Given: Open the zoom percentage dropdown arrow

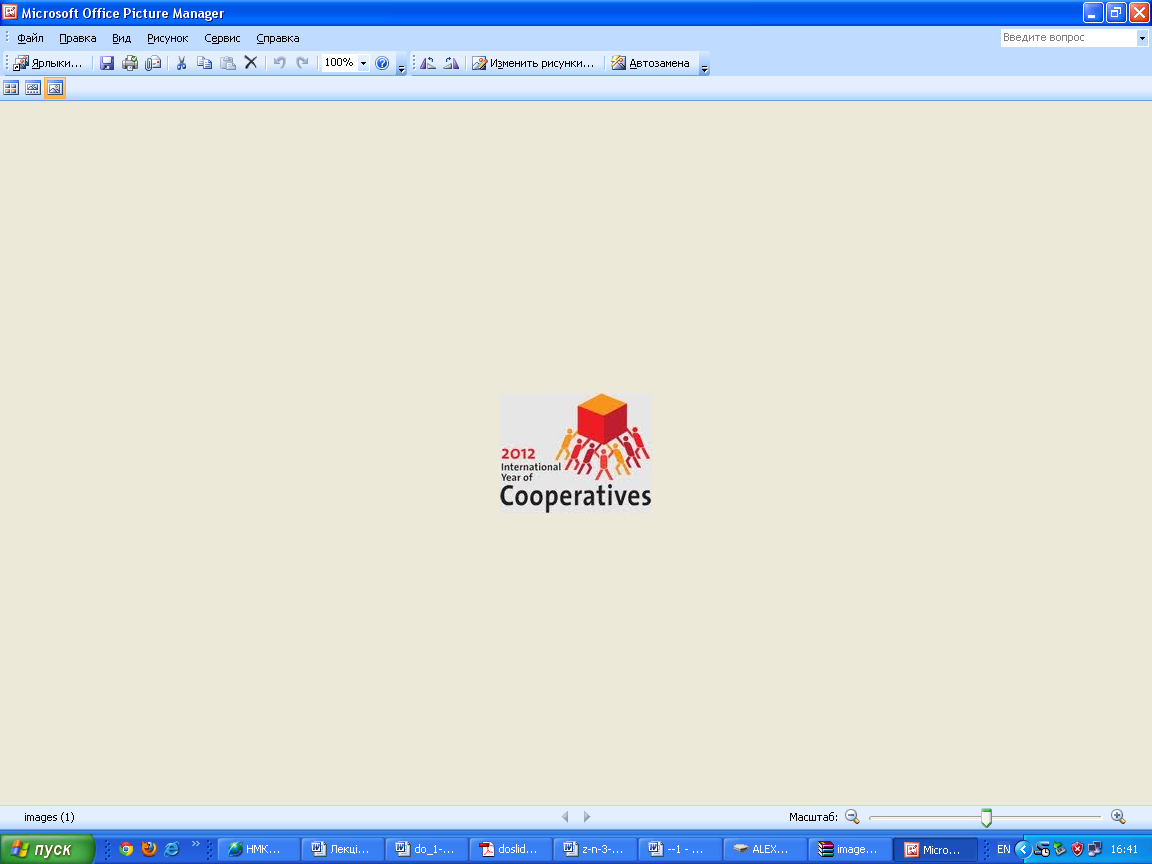Looking at the screenshot, I should pyautogui.click(x=363, y=63).
